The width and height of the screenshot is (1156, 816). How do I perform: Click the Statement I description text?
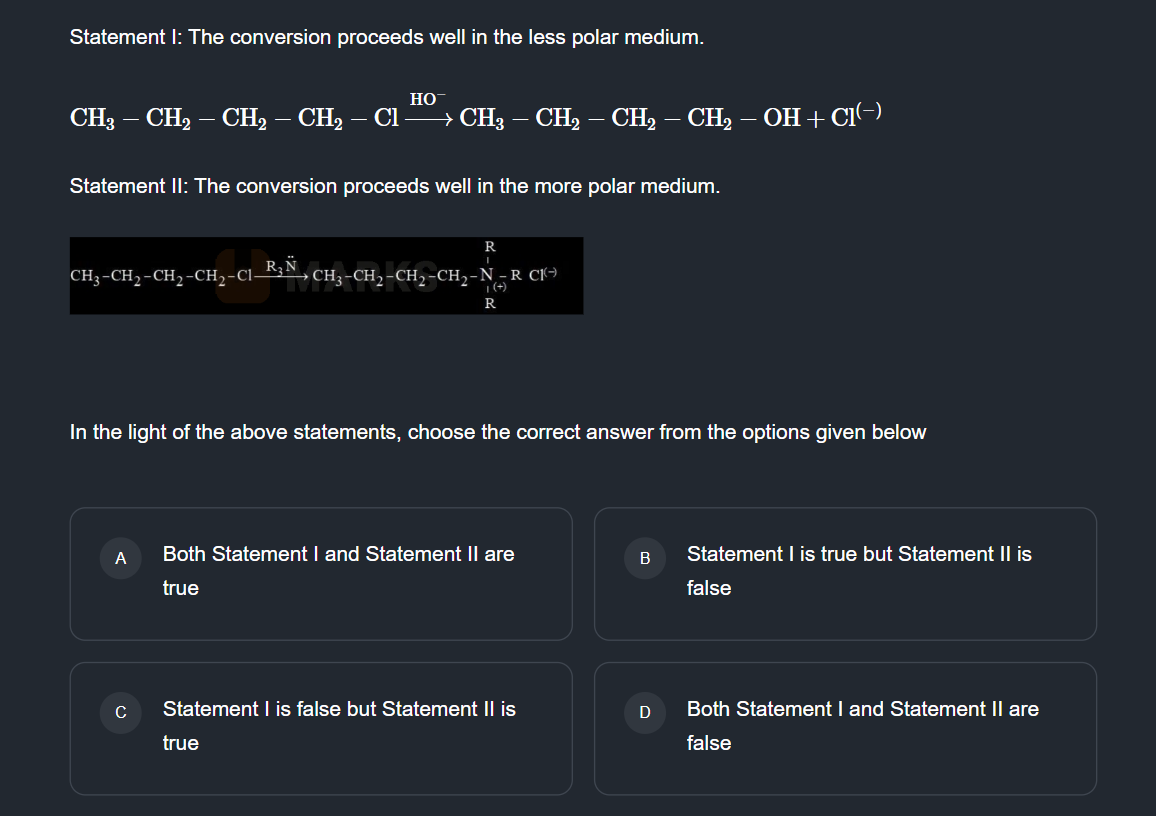[x=386, y=38]
